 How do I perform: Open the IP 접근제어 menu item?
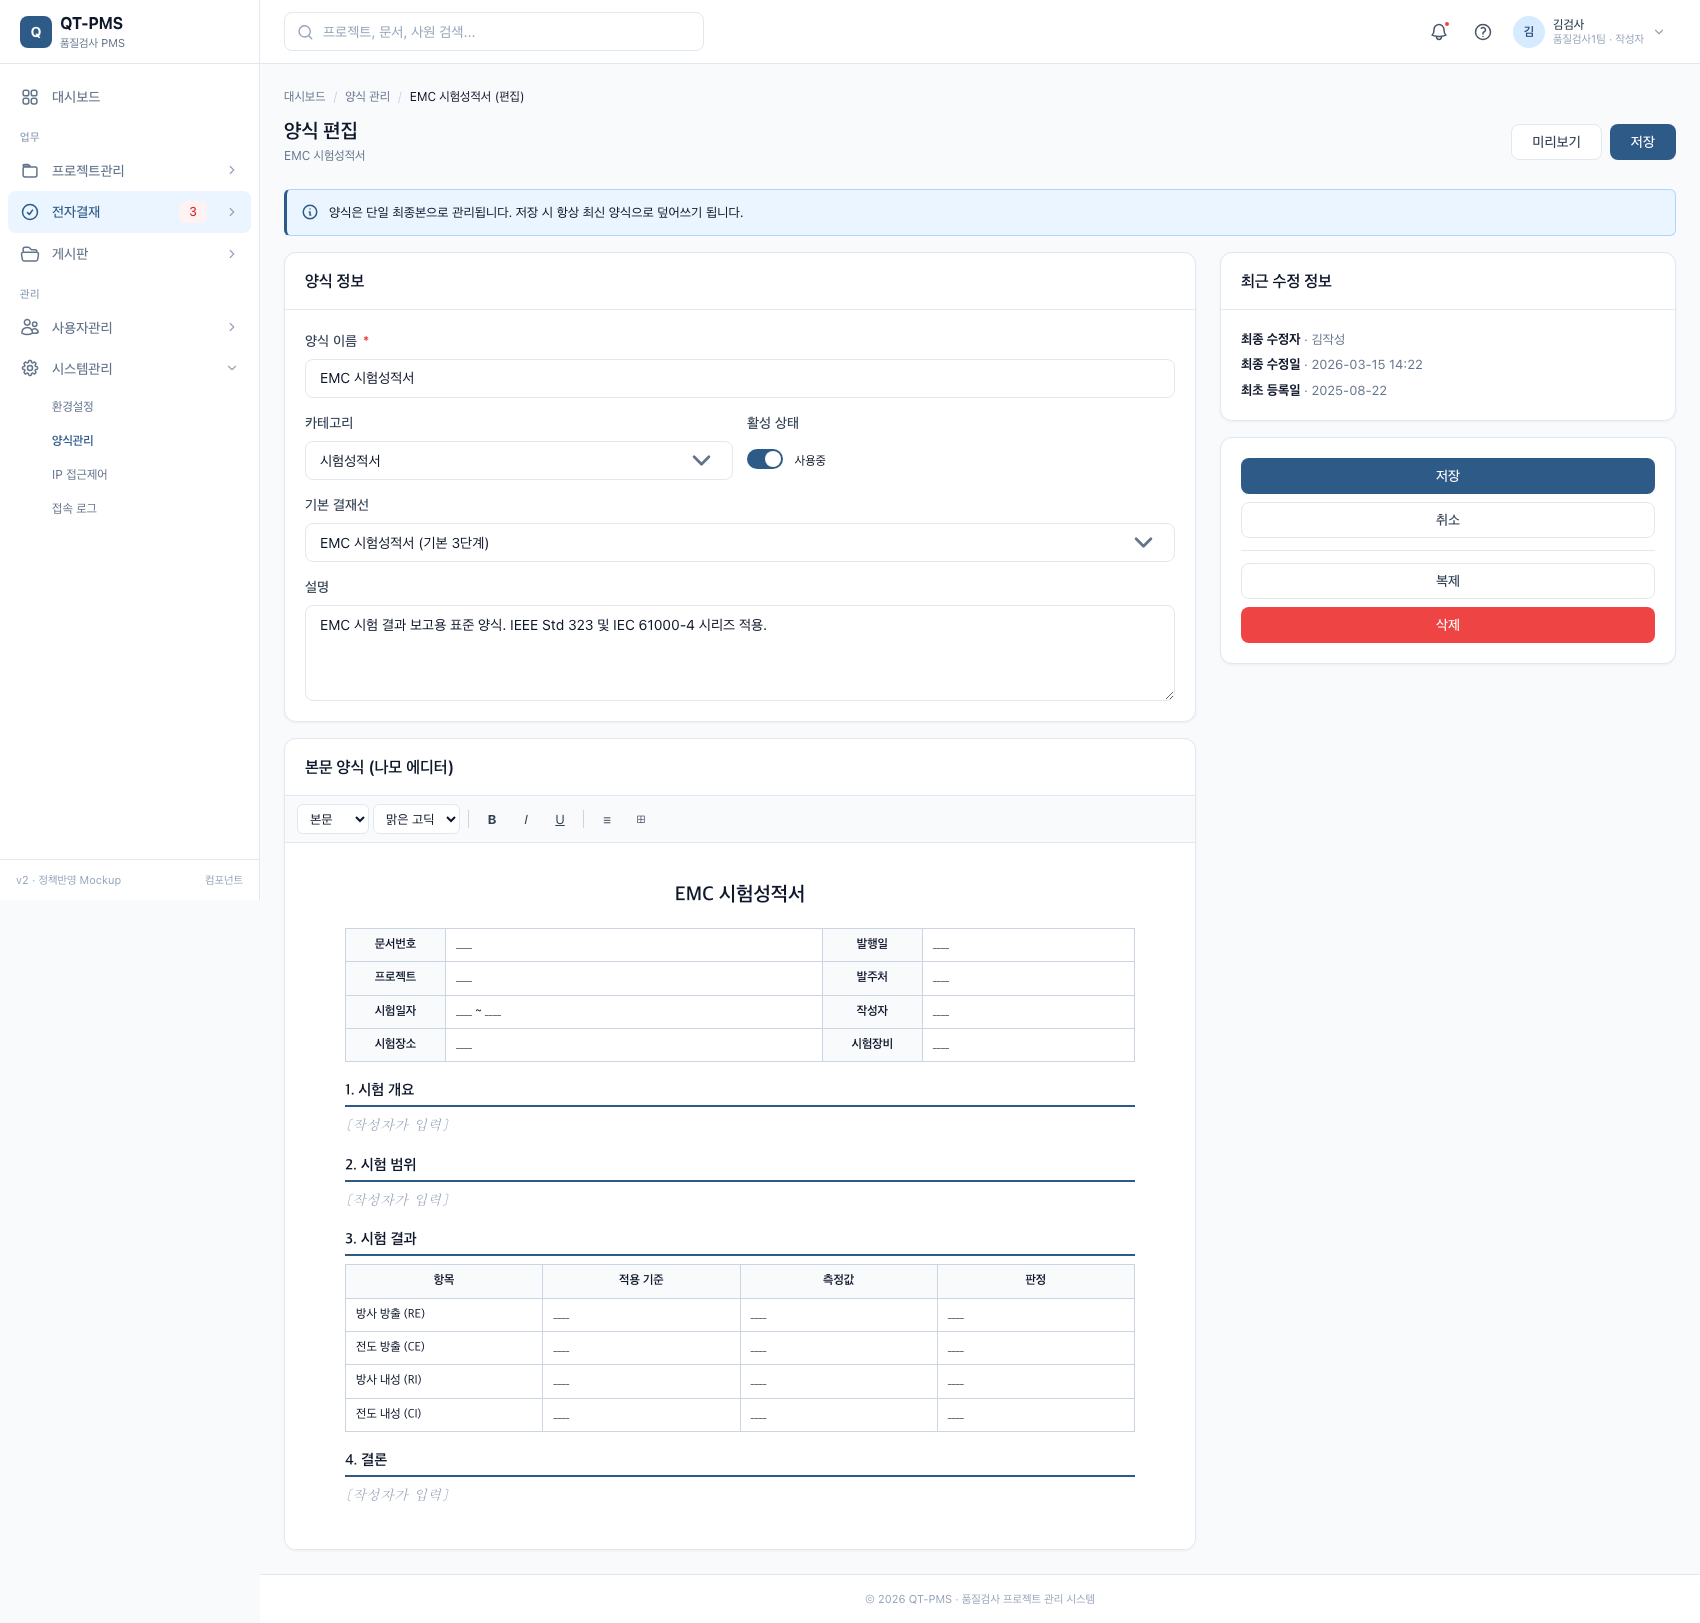80,474
